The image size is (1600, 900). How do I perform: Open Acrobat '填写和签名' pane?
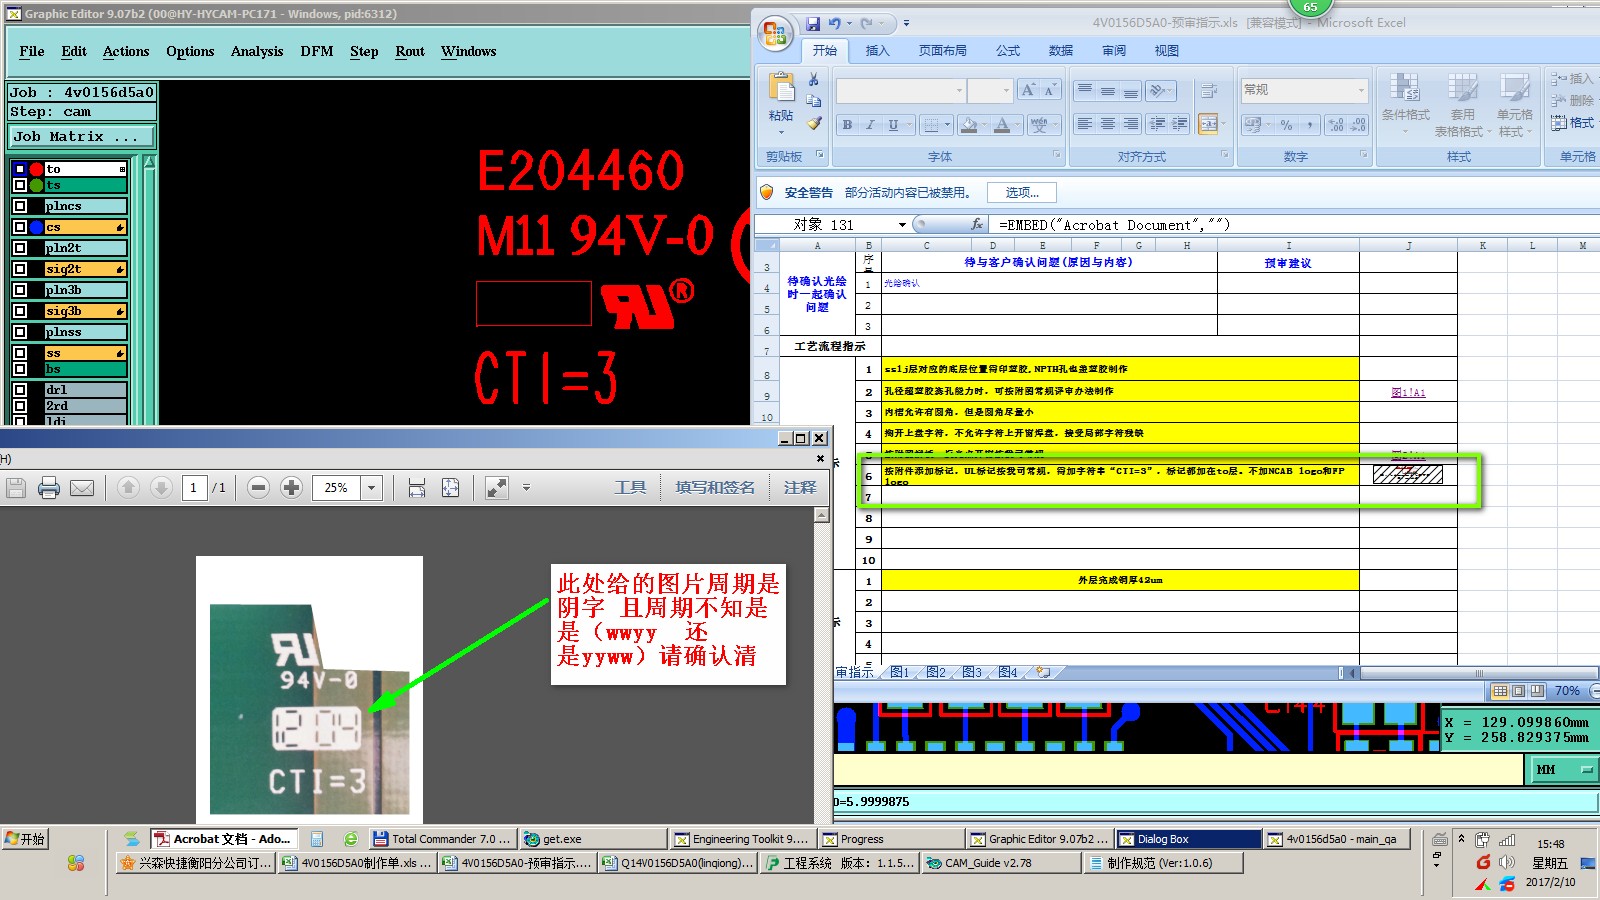pyautogui.click(x=714, y=487)
